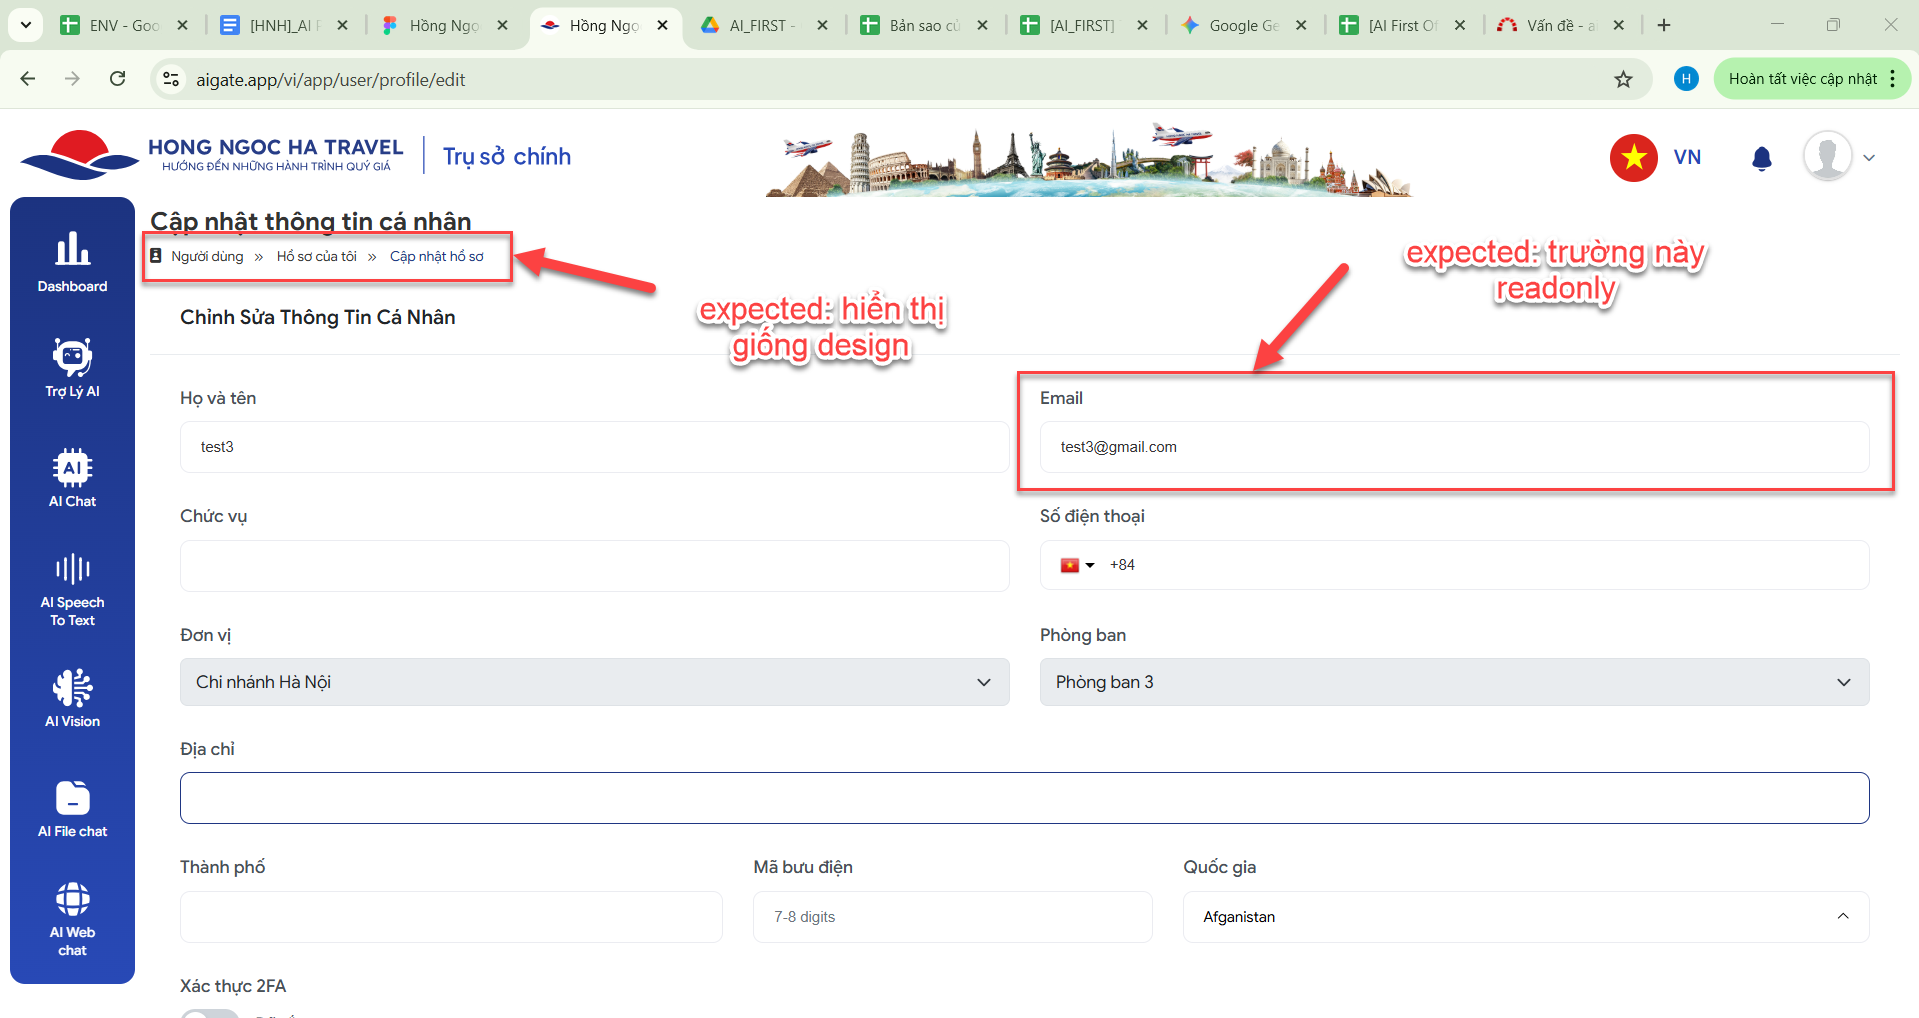Open the Dashboard sidebar icon
This screenshot has height=1018, width=1919.
[72, 262]
